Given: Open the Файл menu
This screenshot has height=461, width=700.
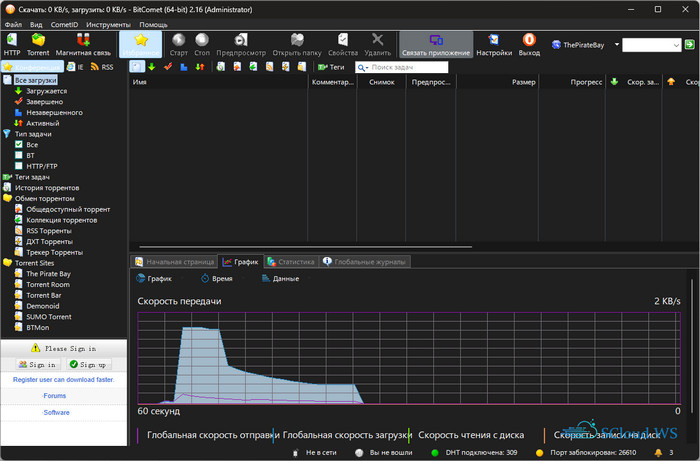Looking at the screenshot, I should click(13, 25).
